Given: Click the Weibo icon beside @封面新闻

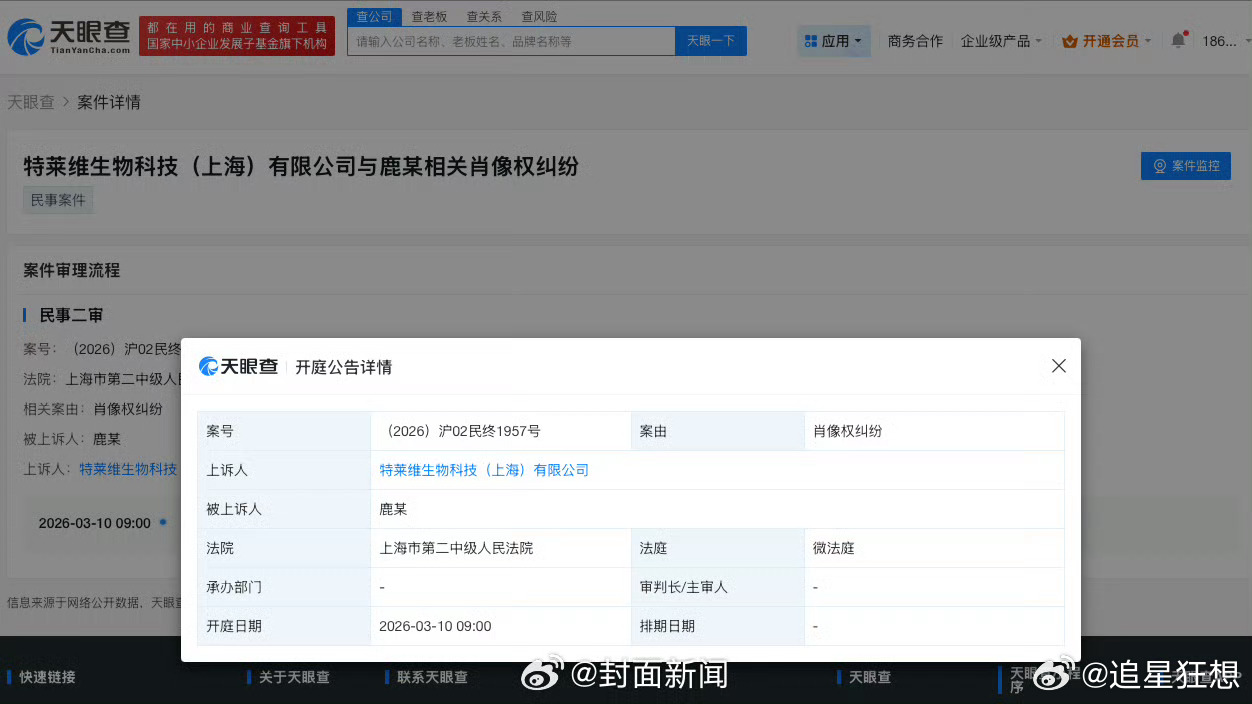Looking at the screenshot, I should (x=541, y=677).
